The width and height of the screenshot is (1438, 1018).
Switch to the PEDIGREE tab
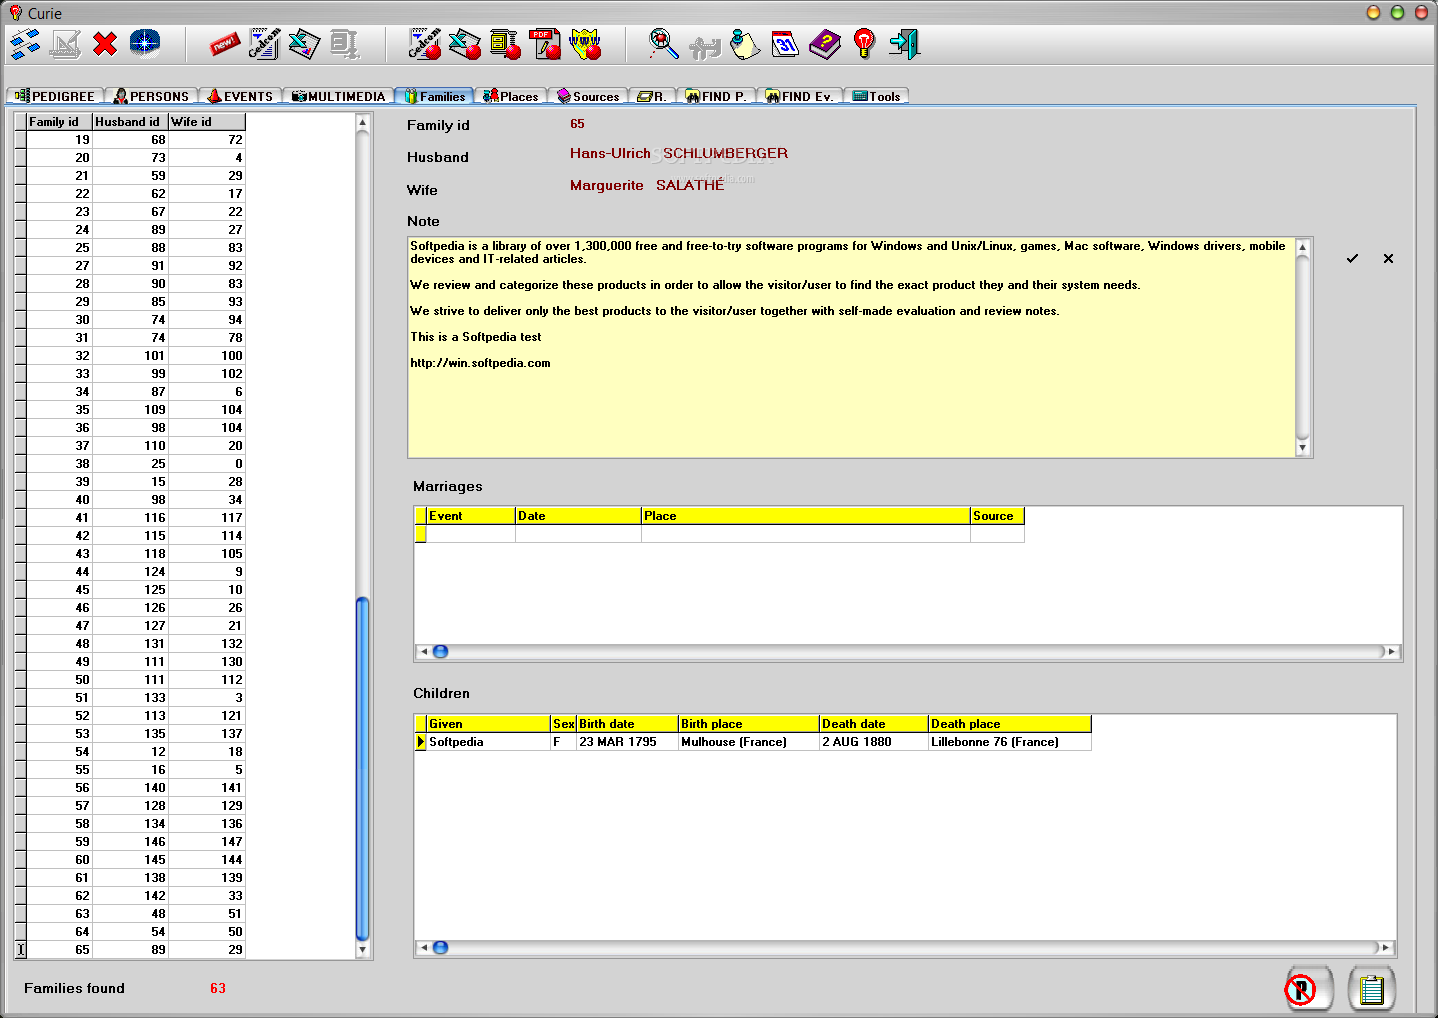pyautogui.click(x=55, y=96)
